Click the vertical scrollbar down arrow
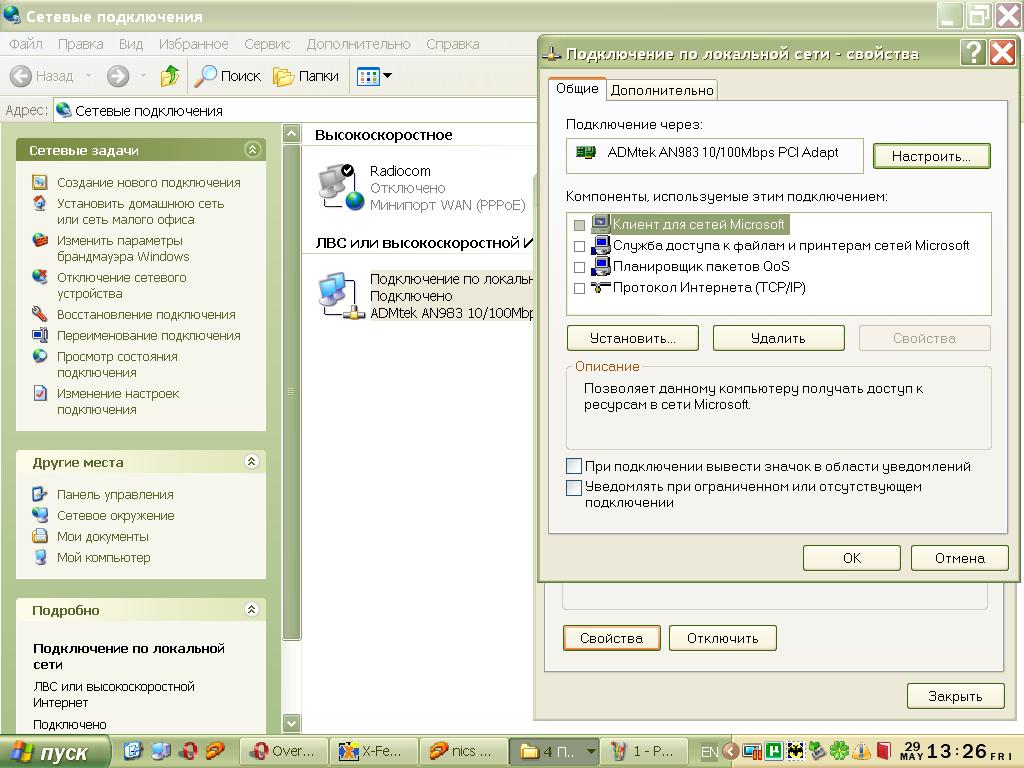Viewport: 1024px width, 768px height. coord(291,723)
